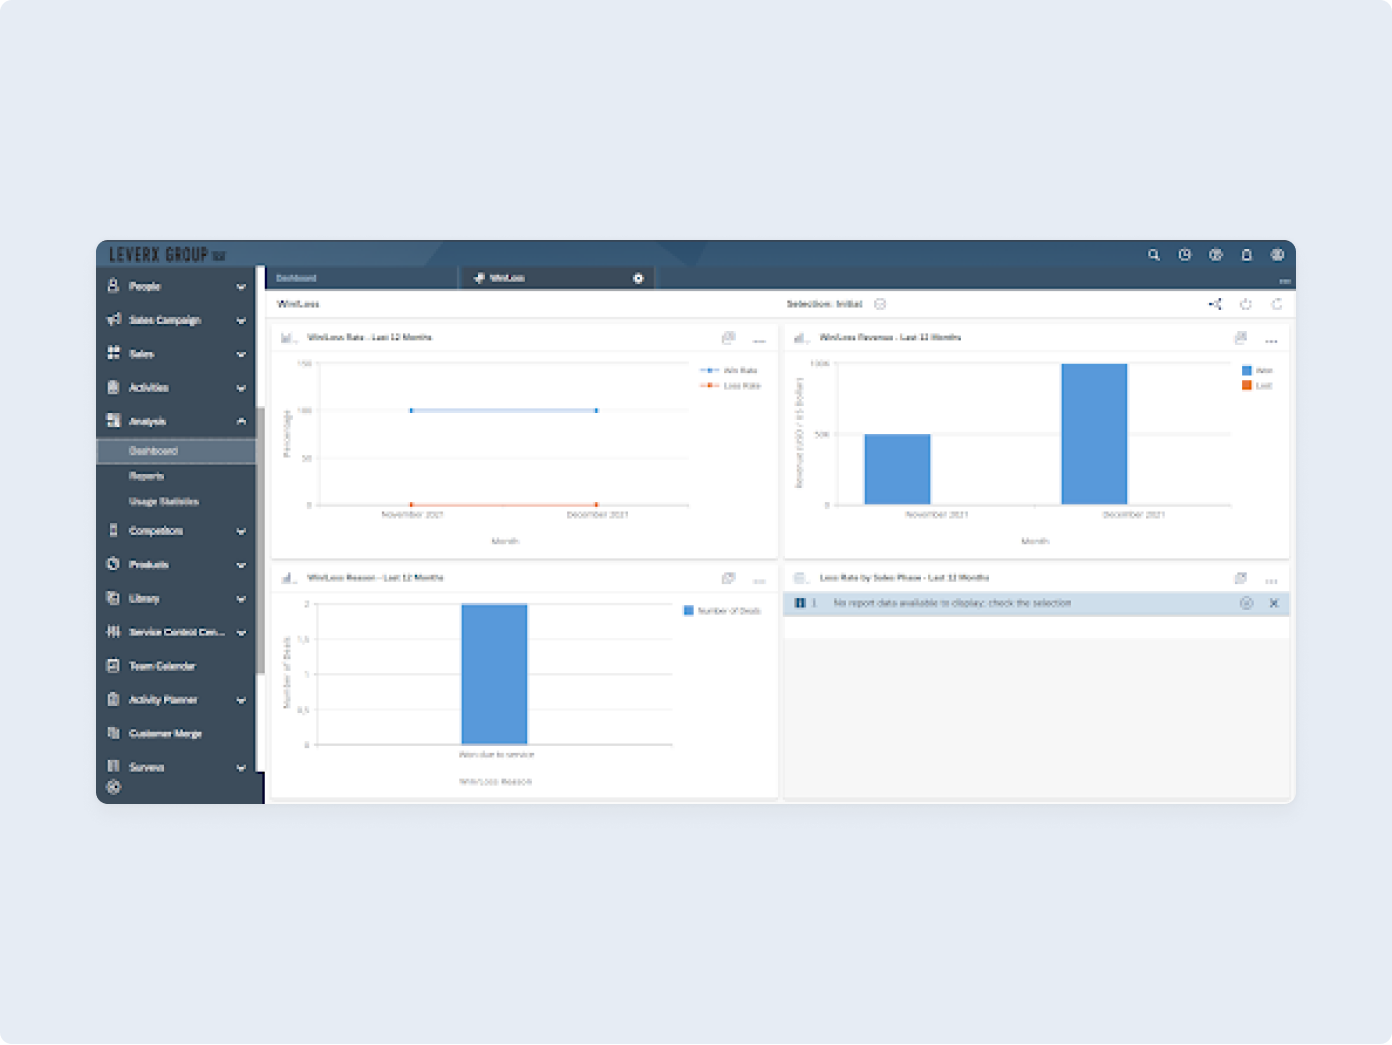Open notifications bell in the header
The image size is (1392, 1045).
pos(1247,255)
